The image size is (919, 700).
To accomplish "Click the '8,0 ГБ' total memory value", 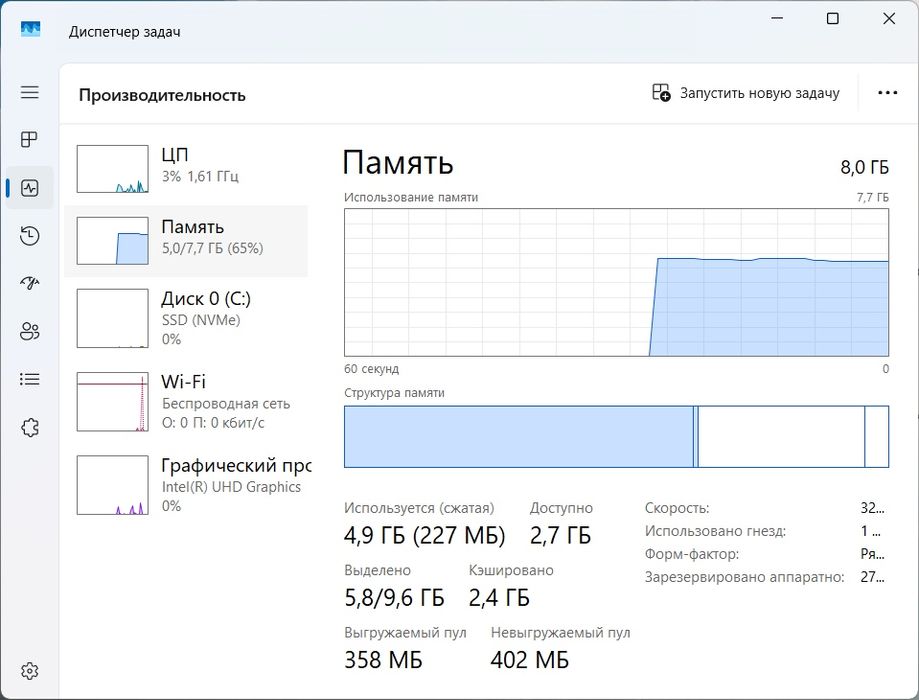I will coord(864,167).
